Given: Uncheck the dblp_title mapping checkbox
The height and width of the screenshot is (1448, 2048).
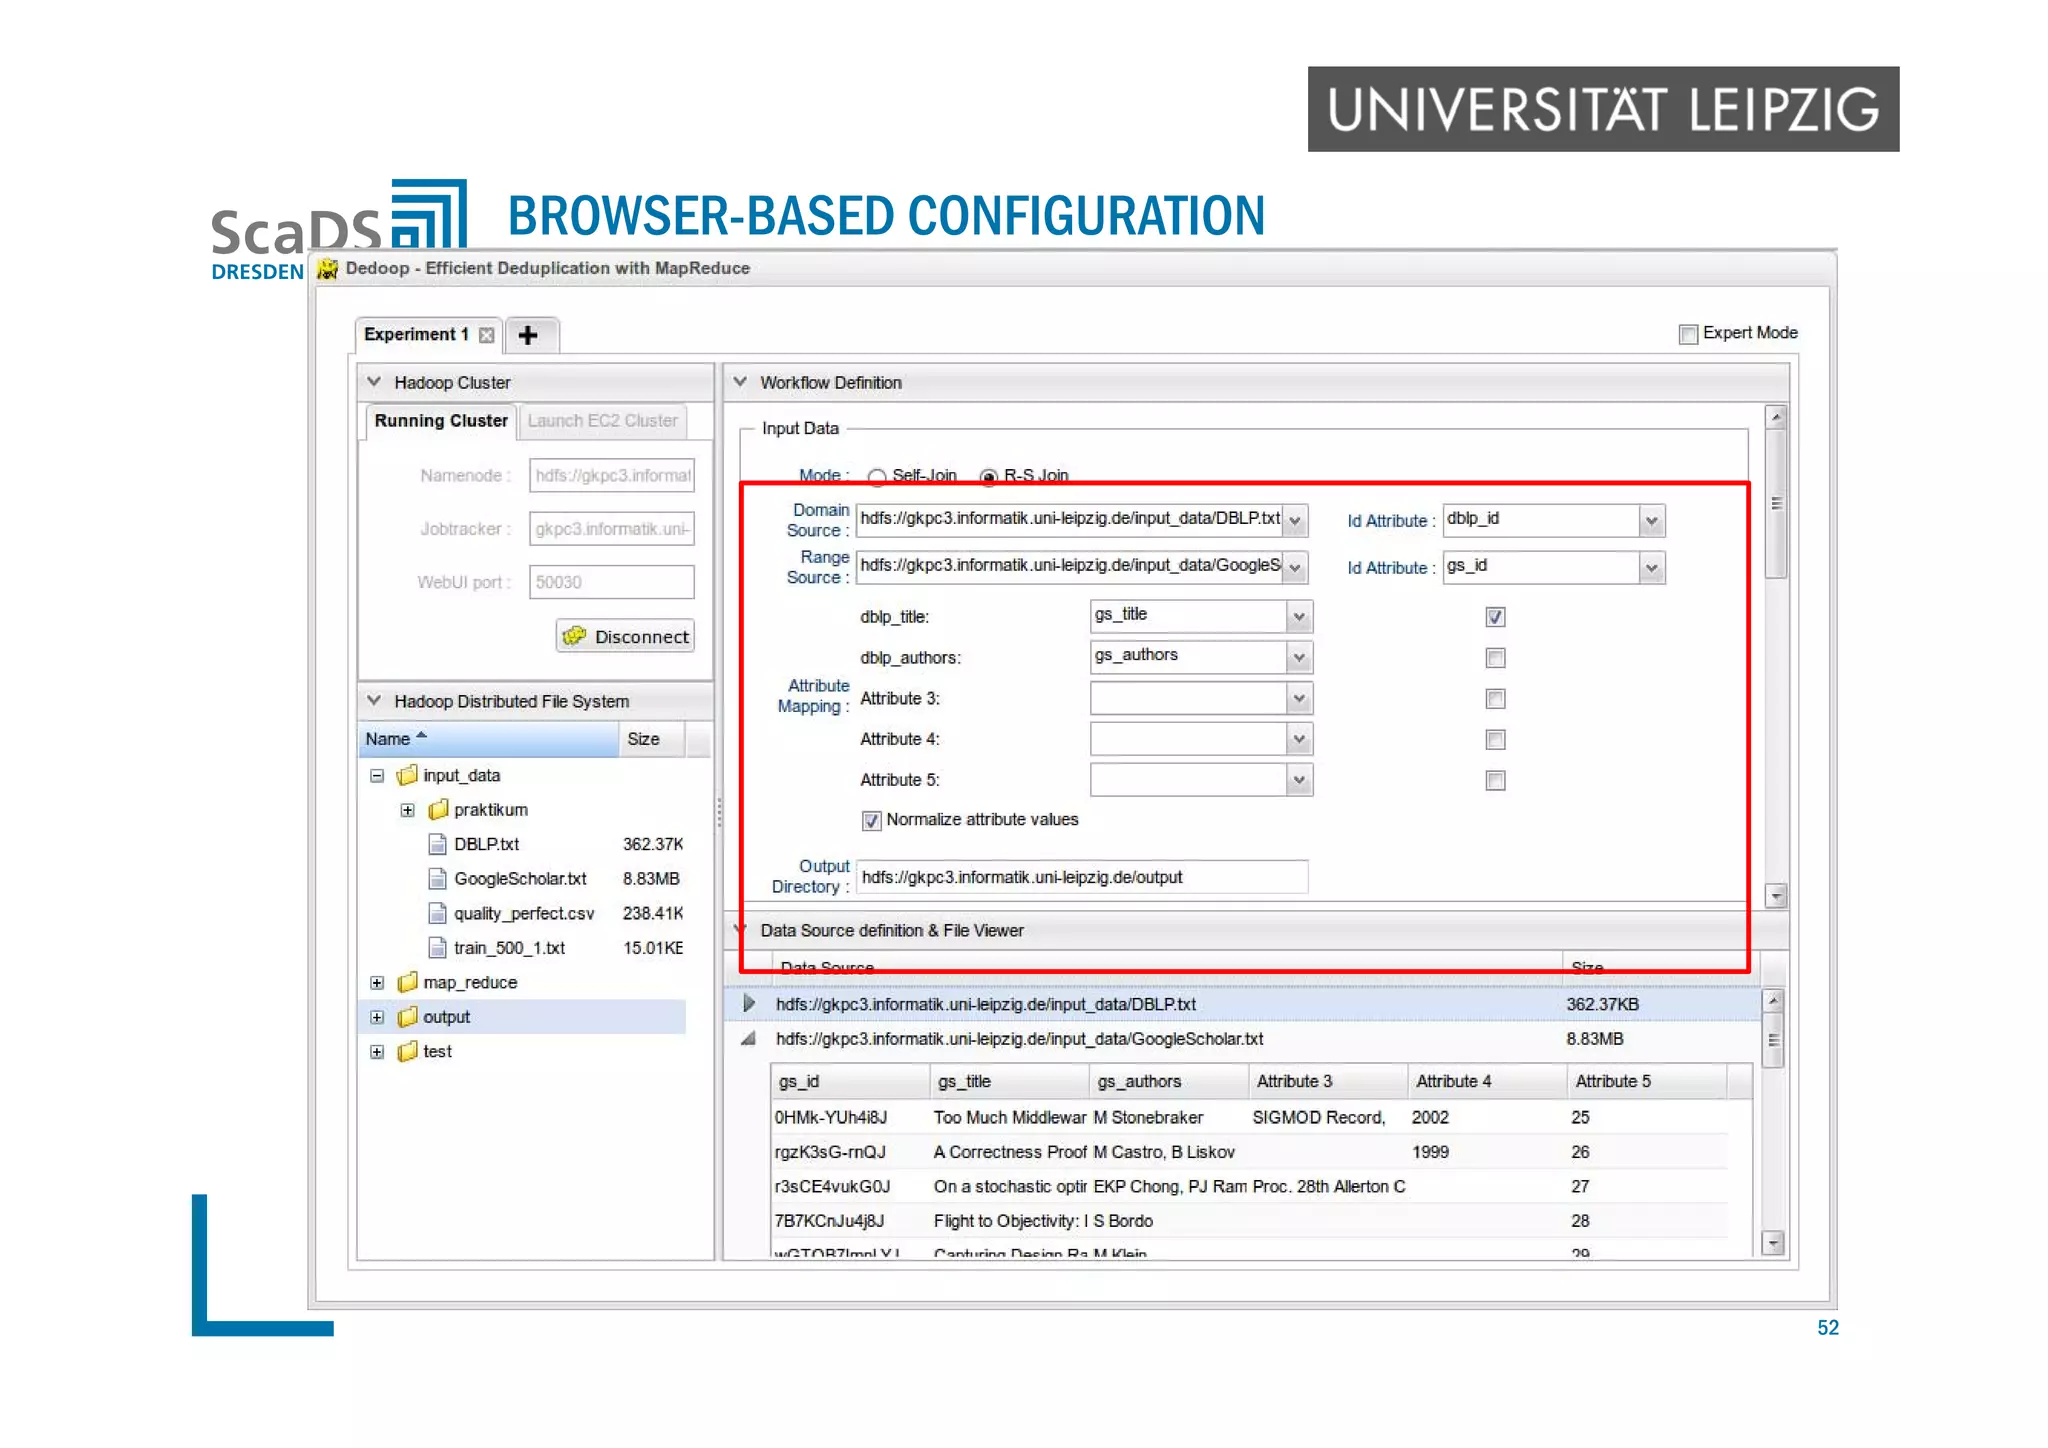Looking at the screenshot, I should (1495, 617).
